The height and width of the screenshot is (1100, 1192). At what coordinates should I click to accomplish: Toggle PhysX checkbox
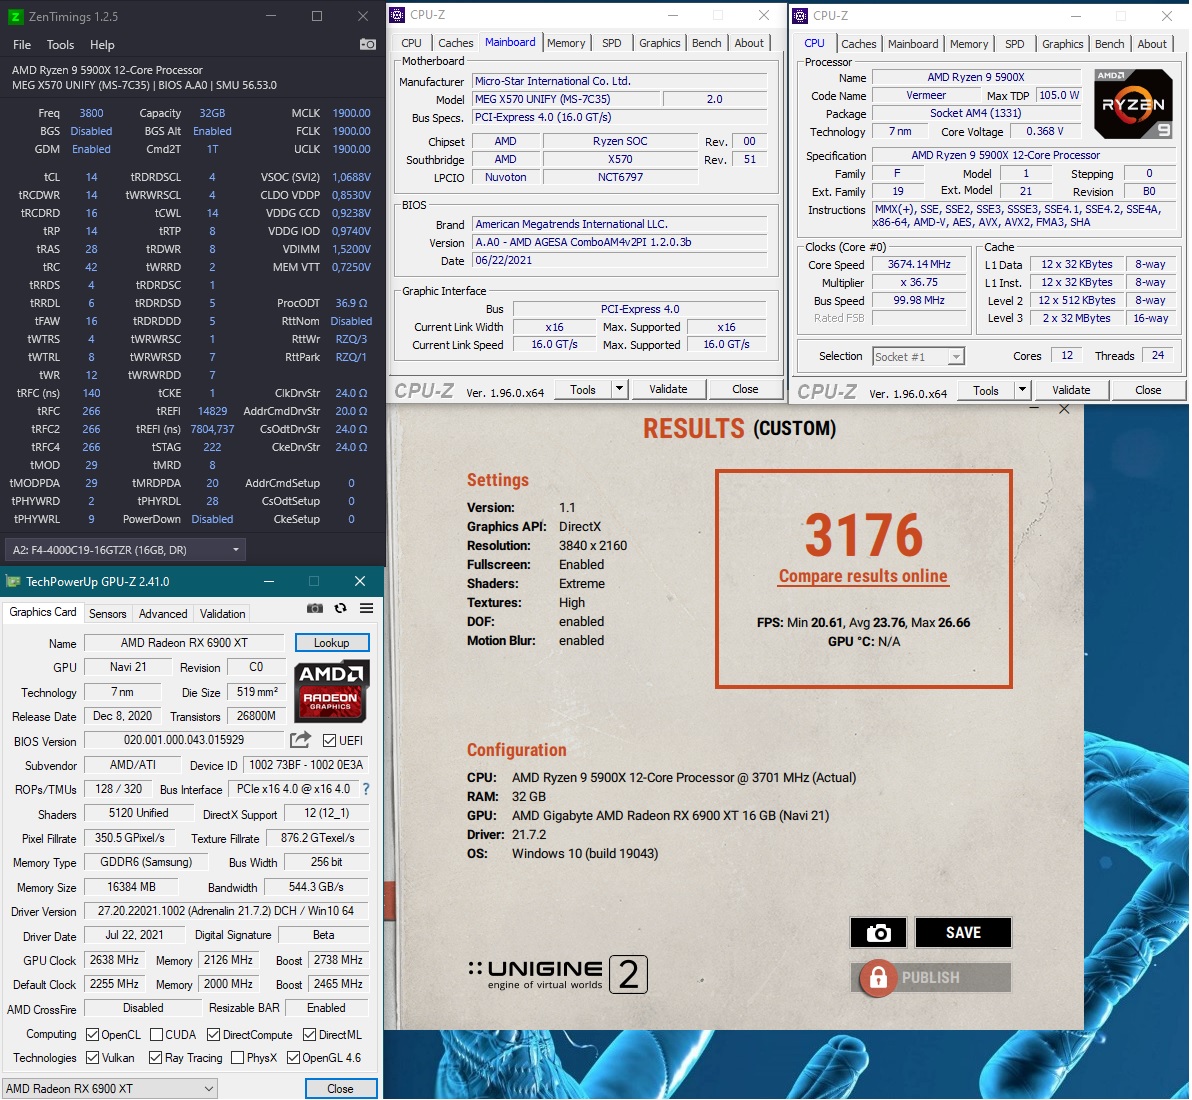tap(237, 1057)
